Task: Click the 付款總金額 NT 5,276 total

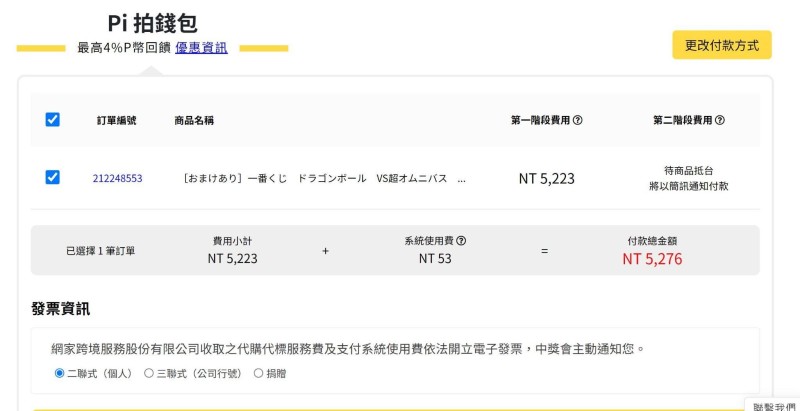Action: click(x=652, y=259)
